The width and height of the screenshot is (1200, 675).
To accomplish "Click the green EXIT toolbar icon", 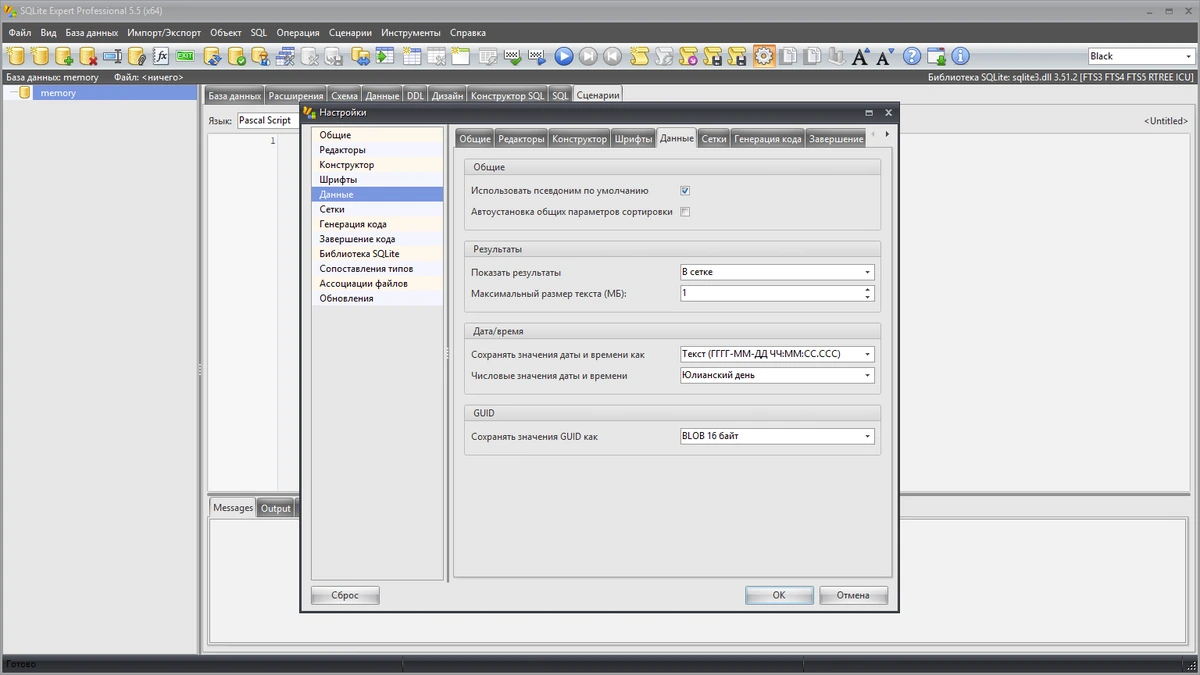I will [x=185, y=56].
